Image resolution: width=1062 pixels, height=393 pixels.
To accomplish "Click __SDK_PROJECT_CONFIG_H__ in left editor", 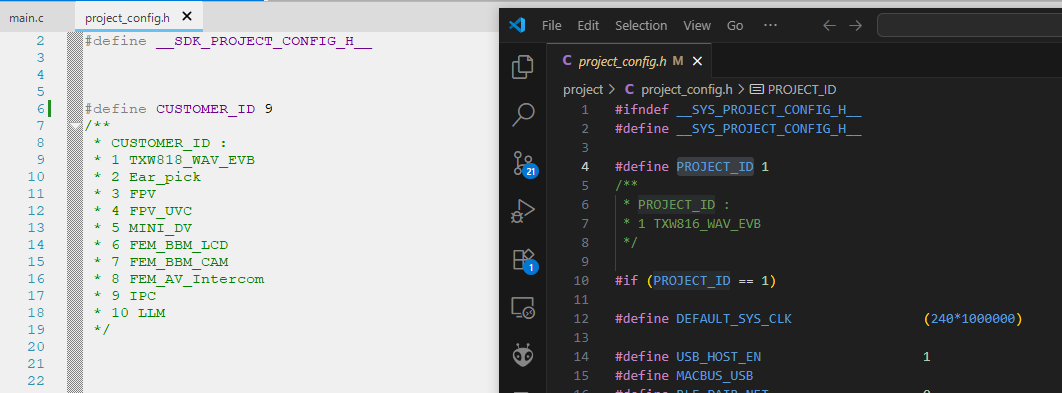I will pos(264,41).
